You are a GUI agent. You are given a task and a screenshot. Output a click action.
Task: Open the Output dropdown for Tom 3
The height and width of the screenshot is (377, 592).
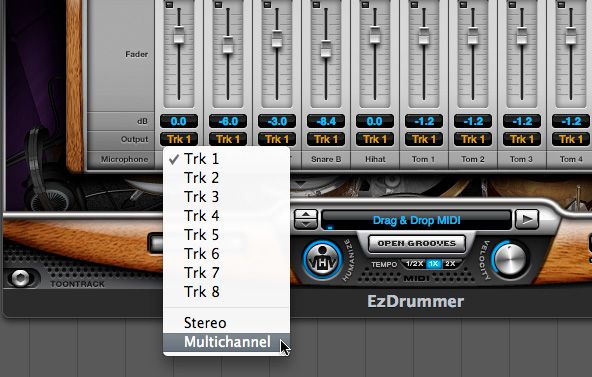[522, 139]
